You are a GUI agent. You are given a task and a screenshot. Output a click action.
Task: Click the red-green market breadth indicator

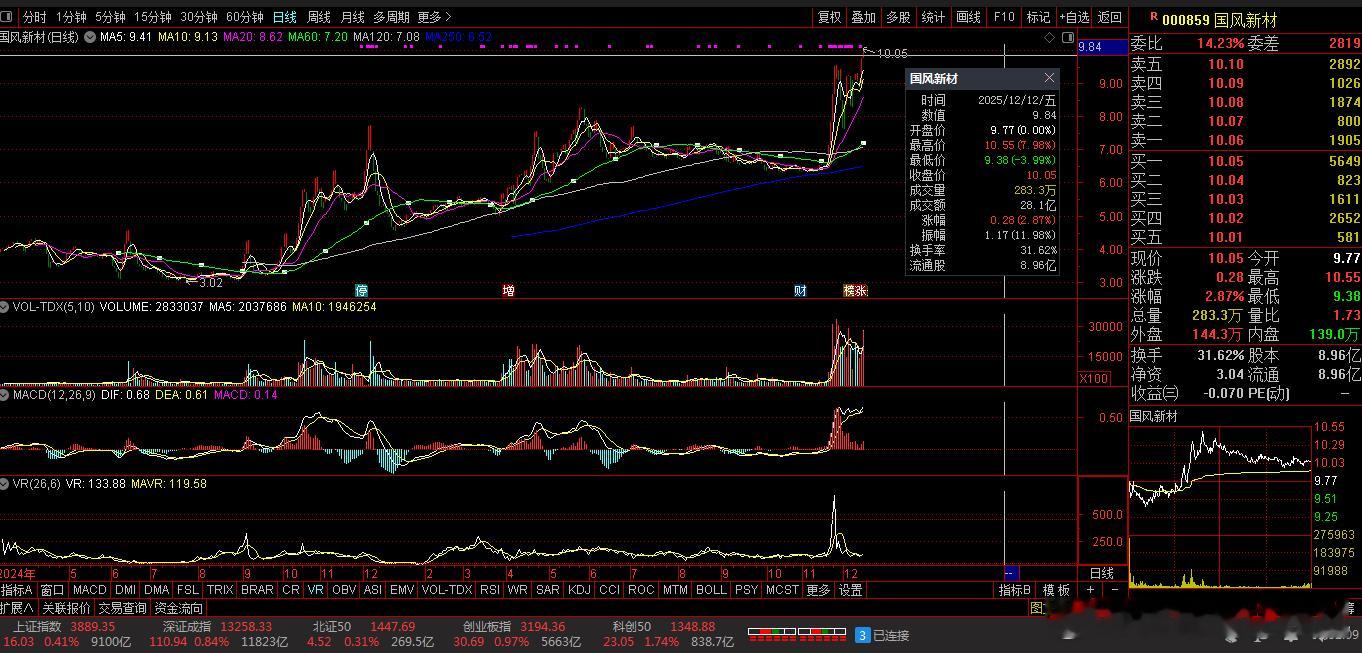tap(796, 634)
